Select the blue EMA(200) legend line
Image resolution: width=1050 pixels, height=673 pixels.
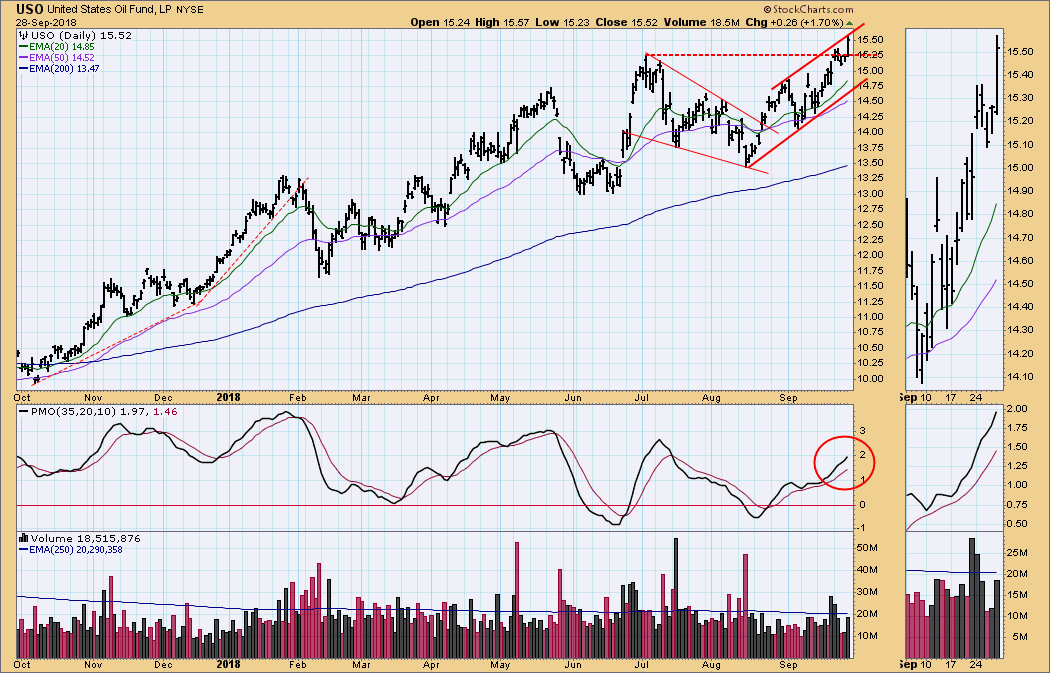(24, 68)
